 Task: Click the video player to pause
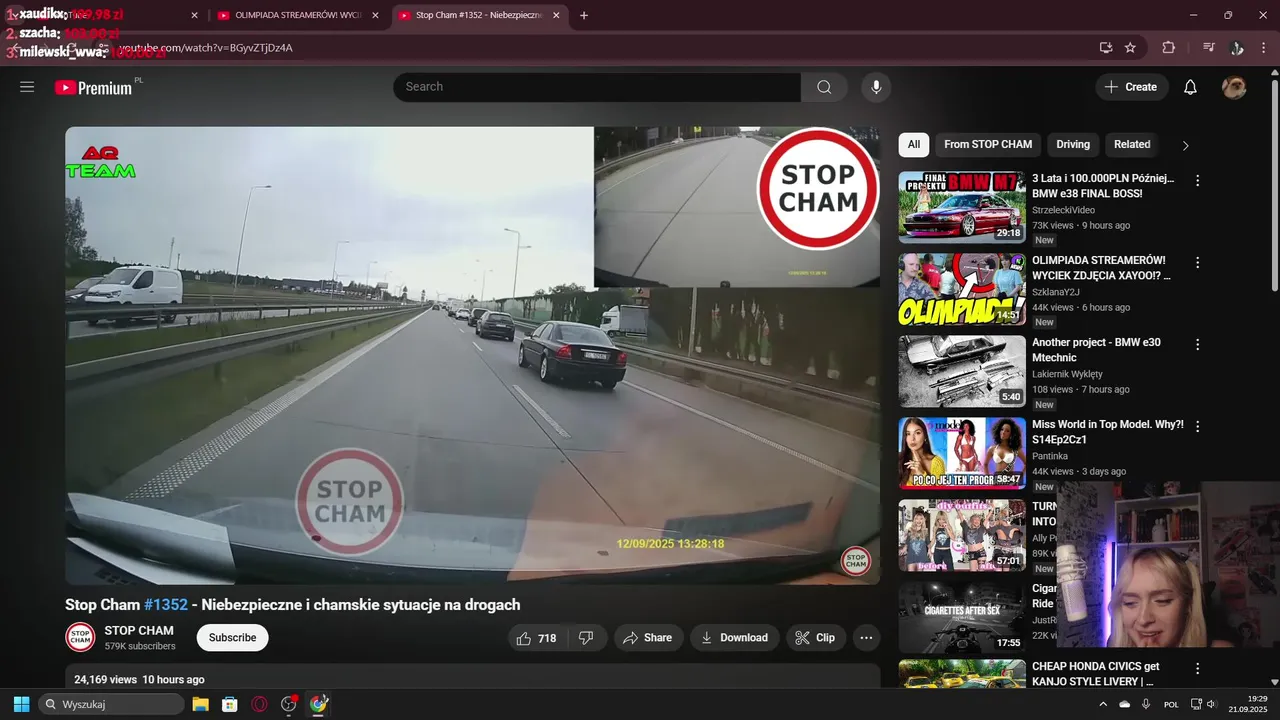(472, 355)
